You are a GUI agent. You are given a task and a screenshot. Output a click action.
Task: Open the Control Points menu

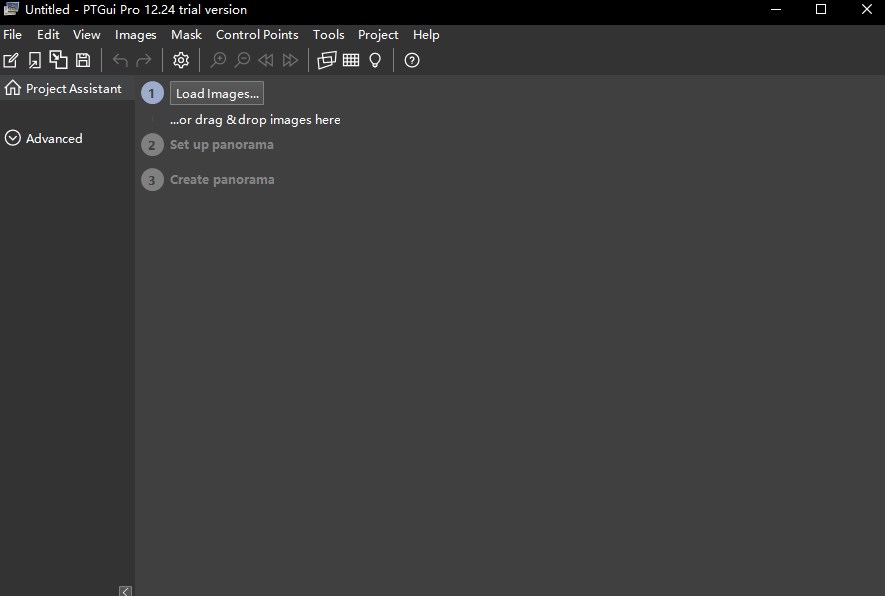point(257,34)
